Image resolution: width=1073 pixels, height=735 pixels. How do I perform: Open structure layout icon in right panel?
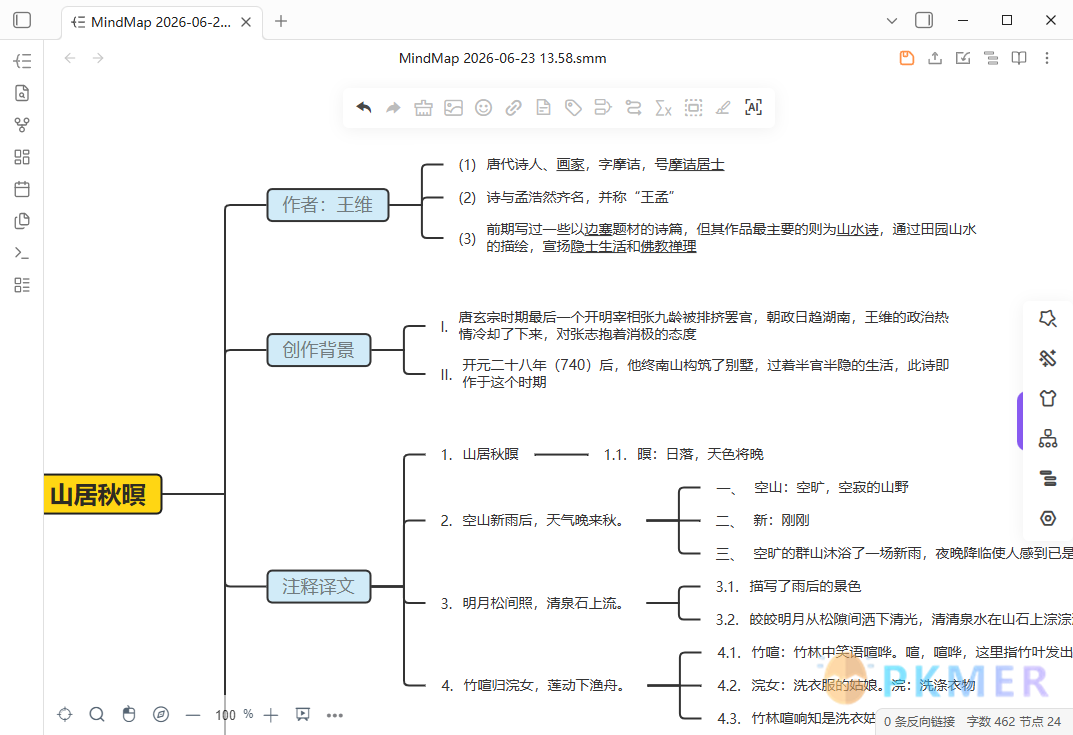tap(1048, 438)
